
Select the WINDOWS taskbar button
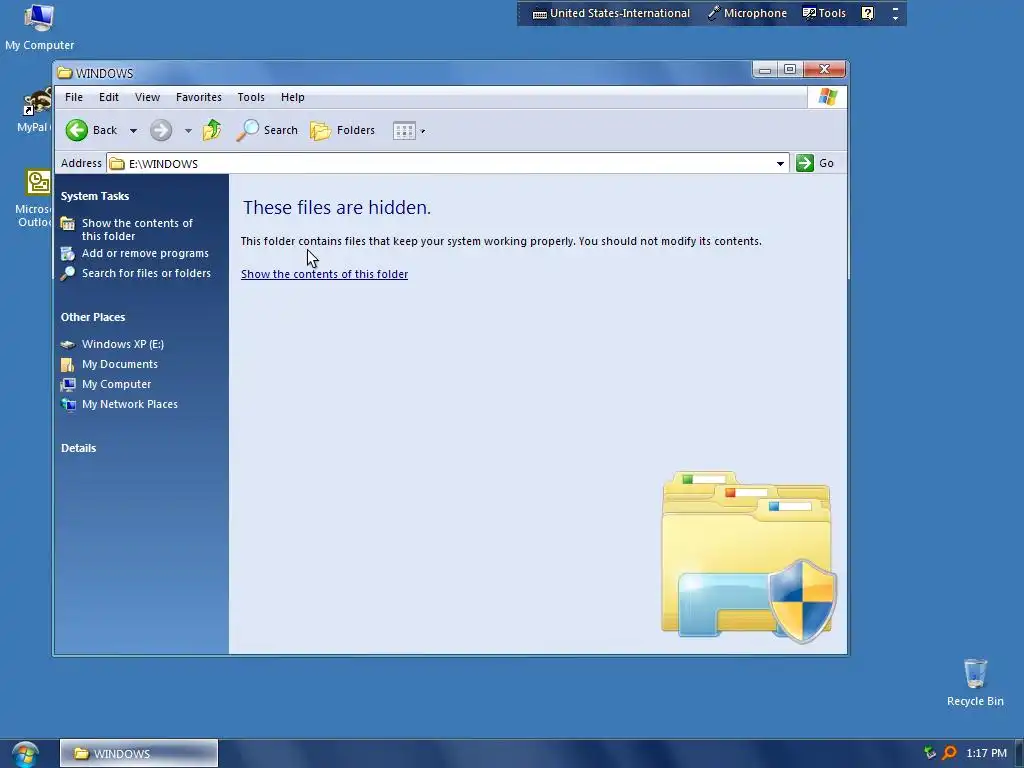138,754
